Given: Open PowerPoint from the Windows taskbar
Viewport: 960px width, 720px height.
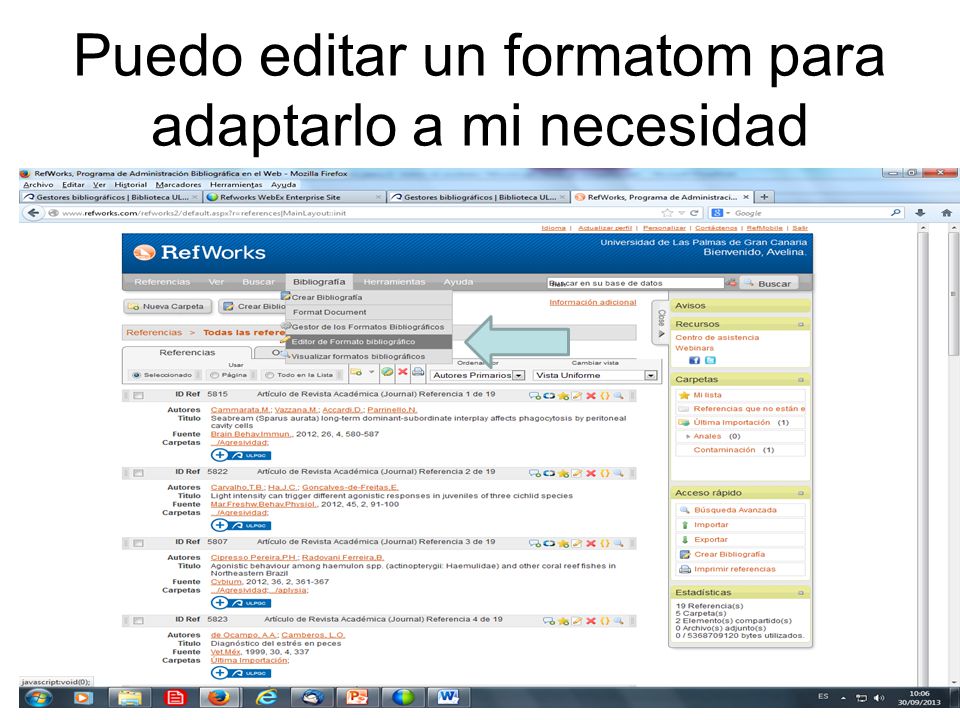Looking at the screenshot, I should click(x=357, y=697).
